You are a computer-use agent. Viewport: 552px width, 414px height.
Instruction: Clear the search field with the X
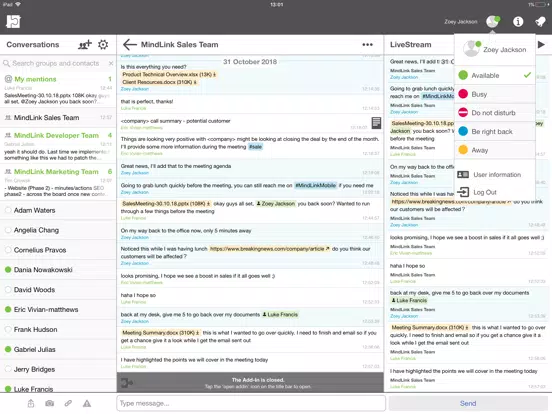(111, 63)
